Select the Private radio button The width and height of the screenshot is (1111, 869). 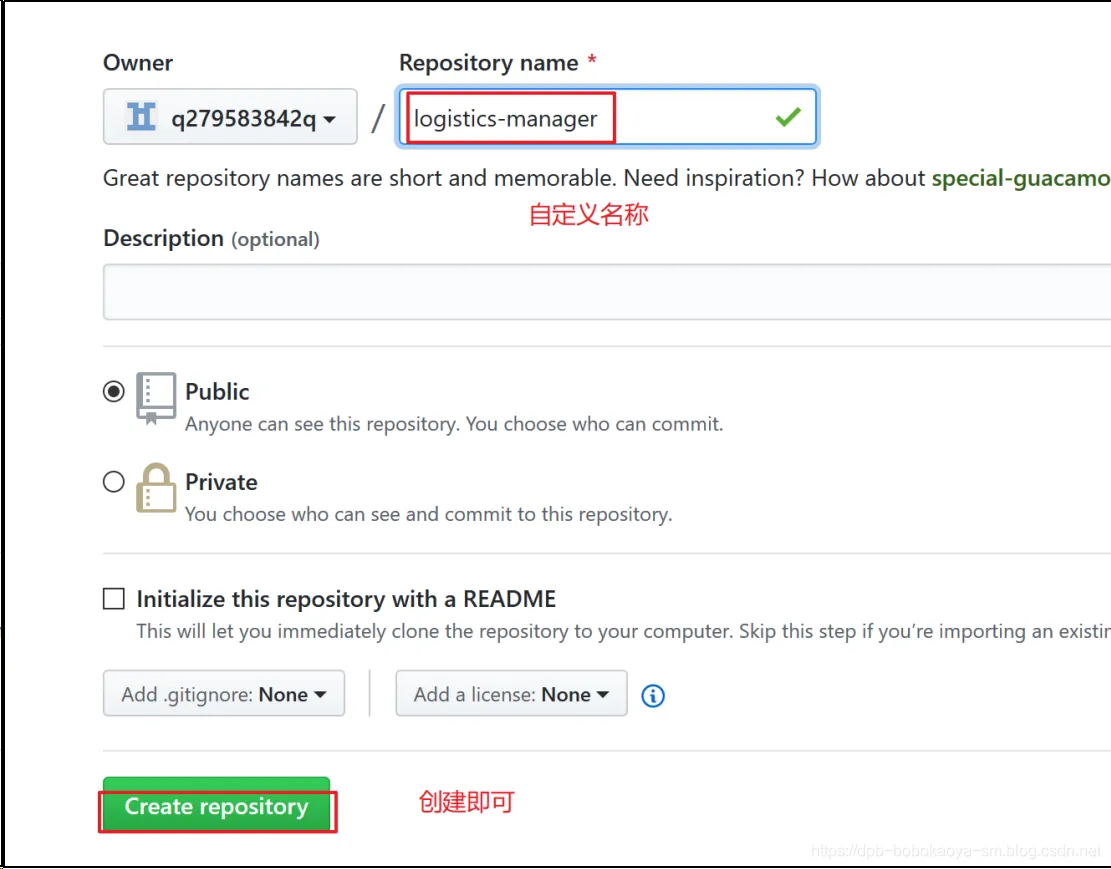113,482
